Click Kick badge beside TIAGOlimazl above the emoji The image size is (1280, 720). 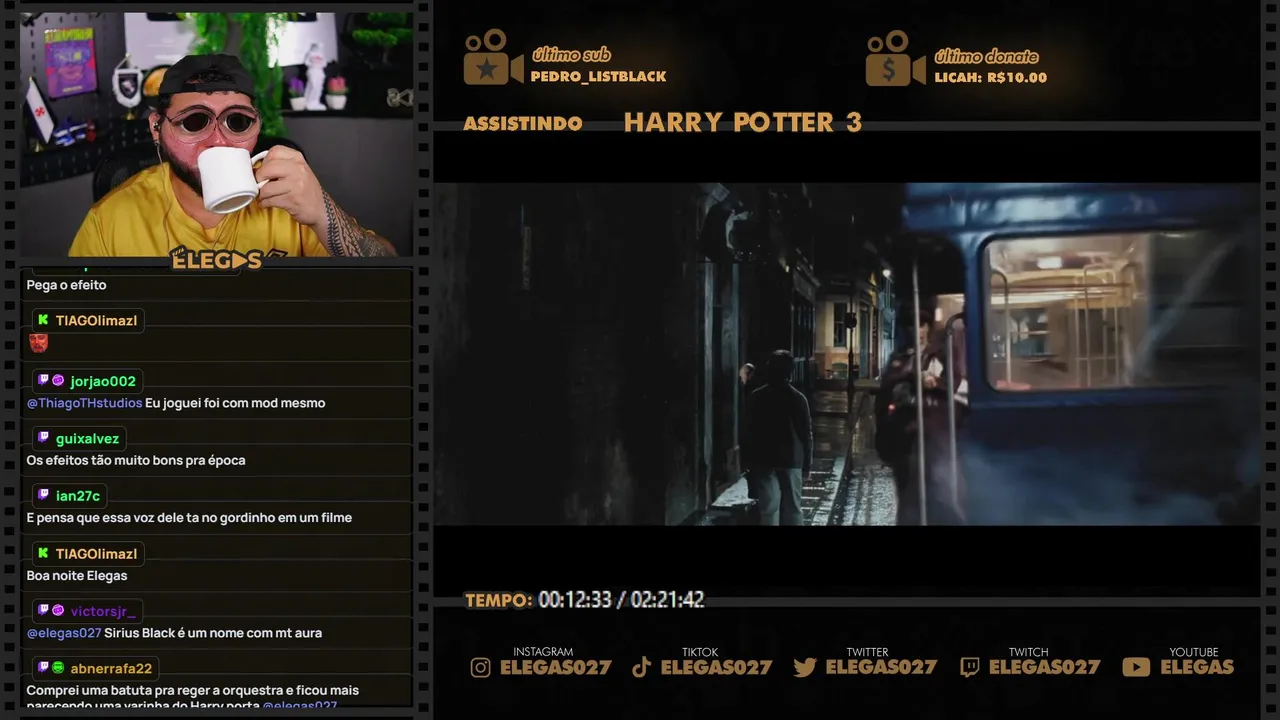[43, 320]
